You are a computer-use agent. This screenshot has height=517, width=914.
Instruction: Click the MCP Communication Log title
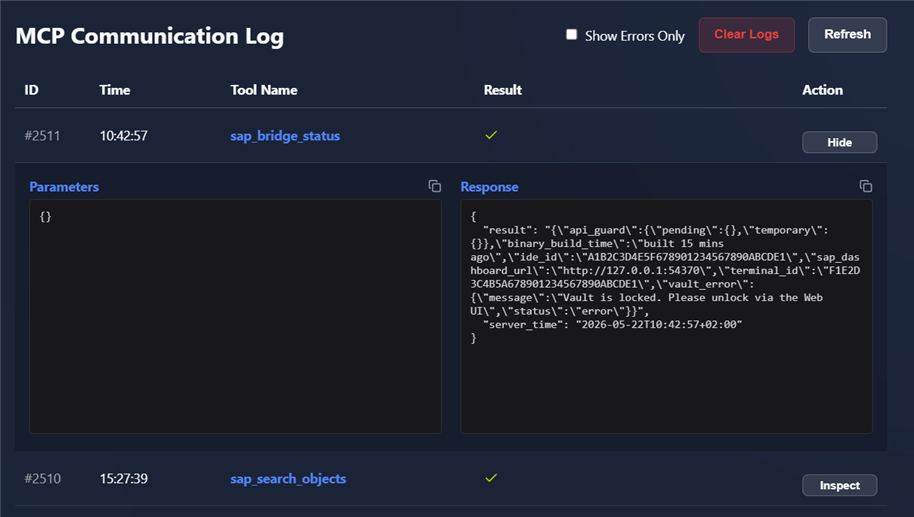click(150, 36)
